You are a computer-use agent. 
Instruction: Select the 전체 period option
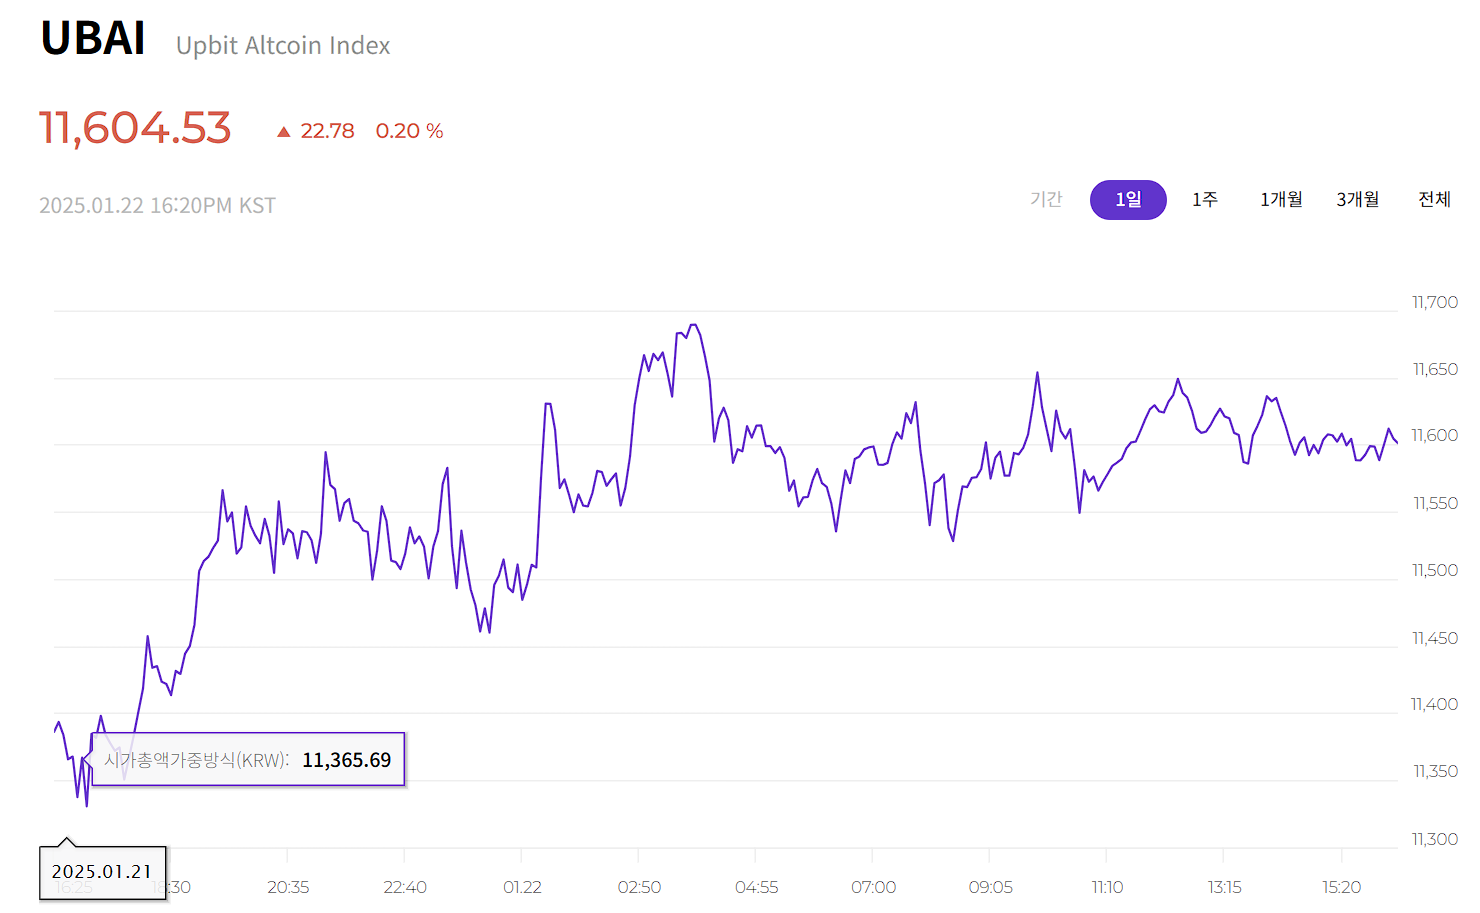1434,199
